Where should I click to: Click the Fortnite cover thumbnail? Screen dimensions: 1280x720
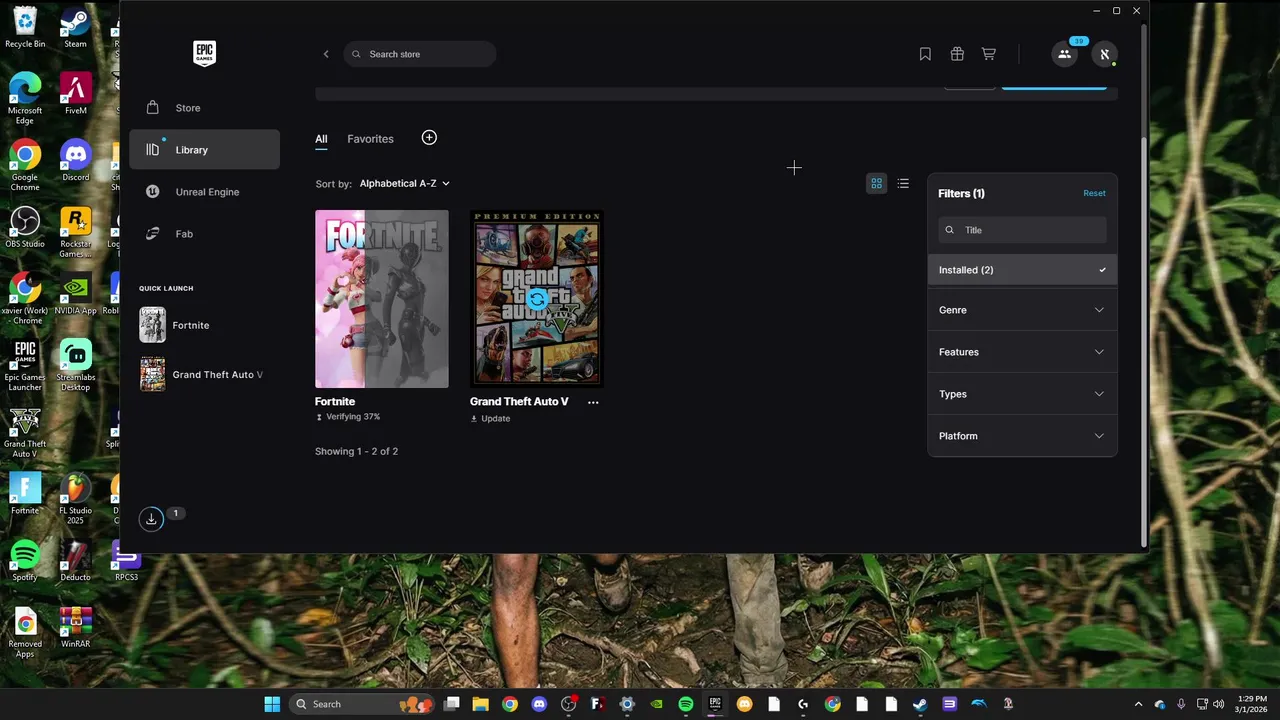tap(382, 299)
